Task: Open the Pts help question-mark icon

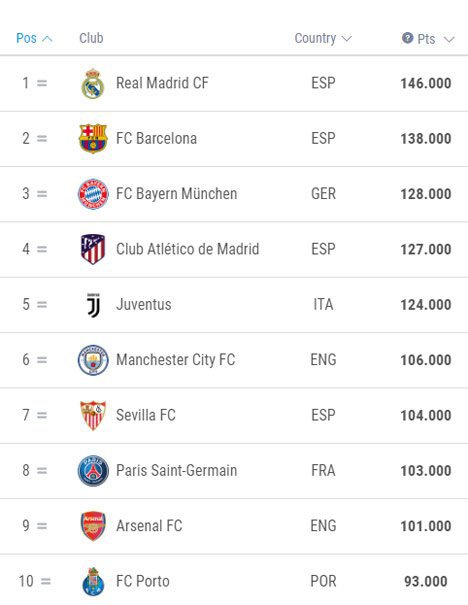Action: point(407,38)
